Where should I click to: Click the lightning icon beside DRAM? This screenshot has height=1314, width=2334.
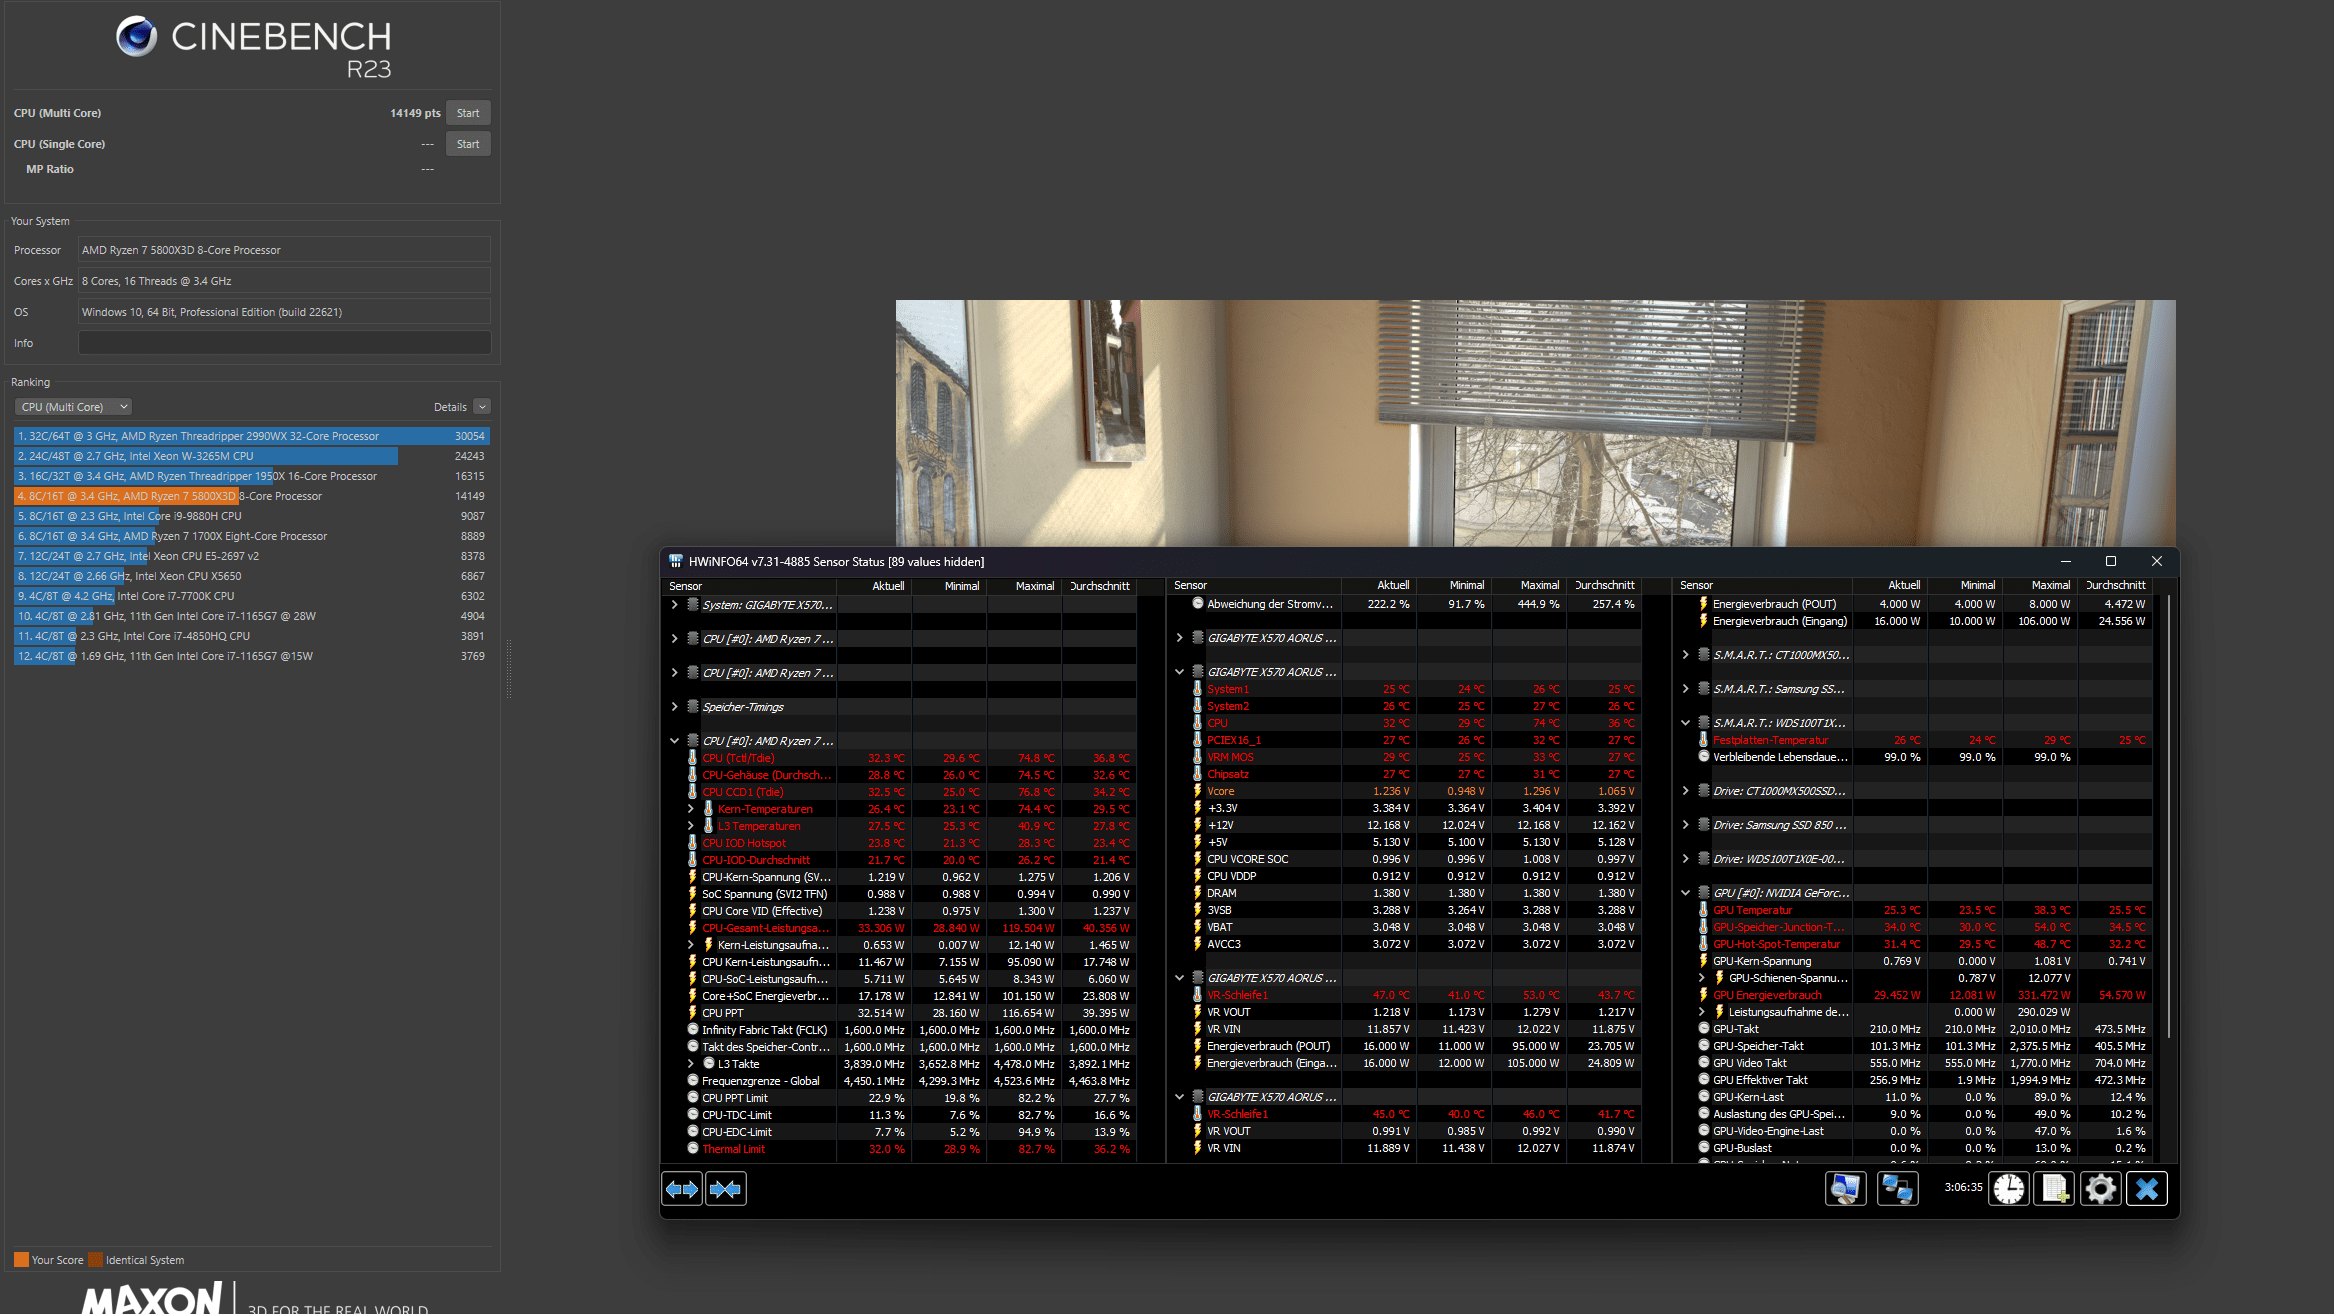click(1197, 893)
